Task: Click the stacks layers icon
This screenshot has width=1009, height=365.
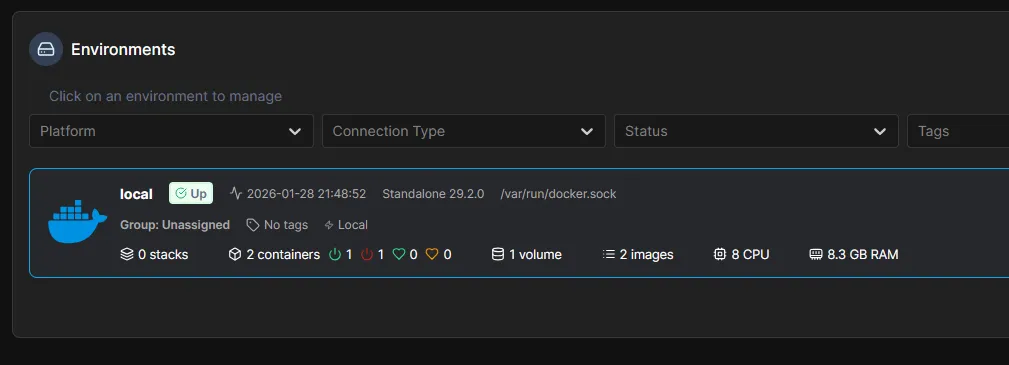Action: coord(127,254)
